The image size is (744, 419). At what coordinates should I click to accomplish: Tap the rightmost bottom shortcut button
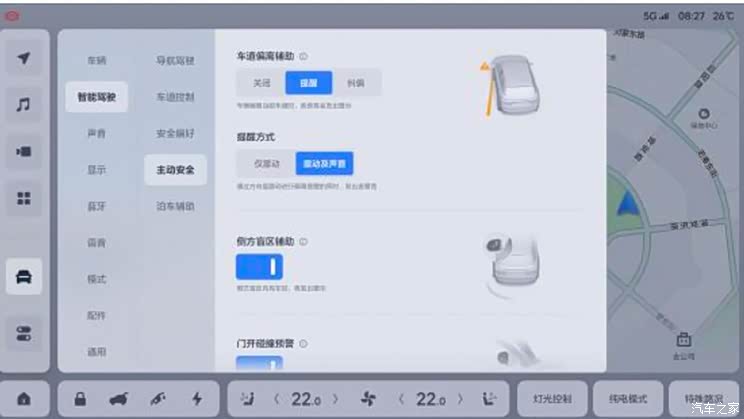pyautogui.click(x=705, y=399)
